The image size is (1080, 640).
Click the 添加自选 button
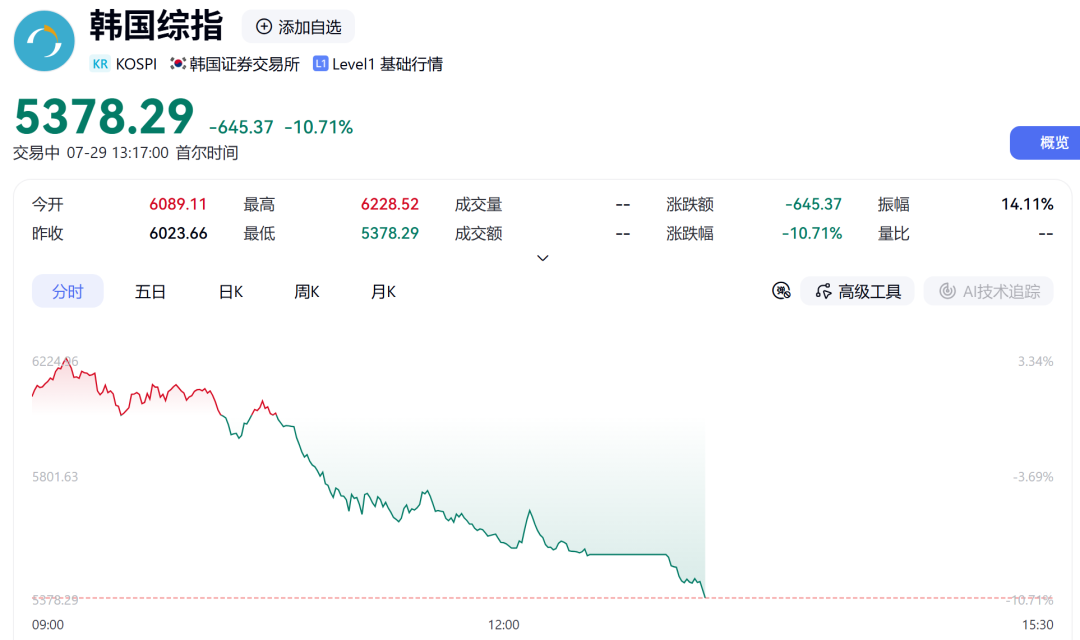[298, 27]
